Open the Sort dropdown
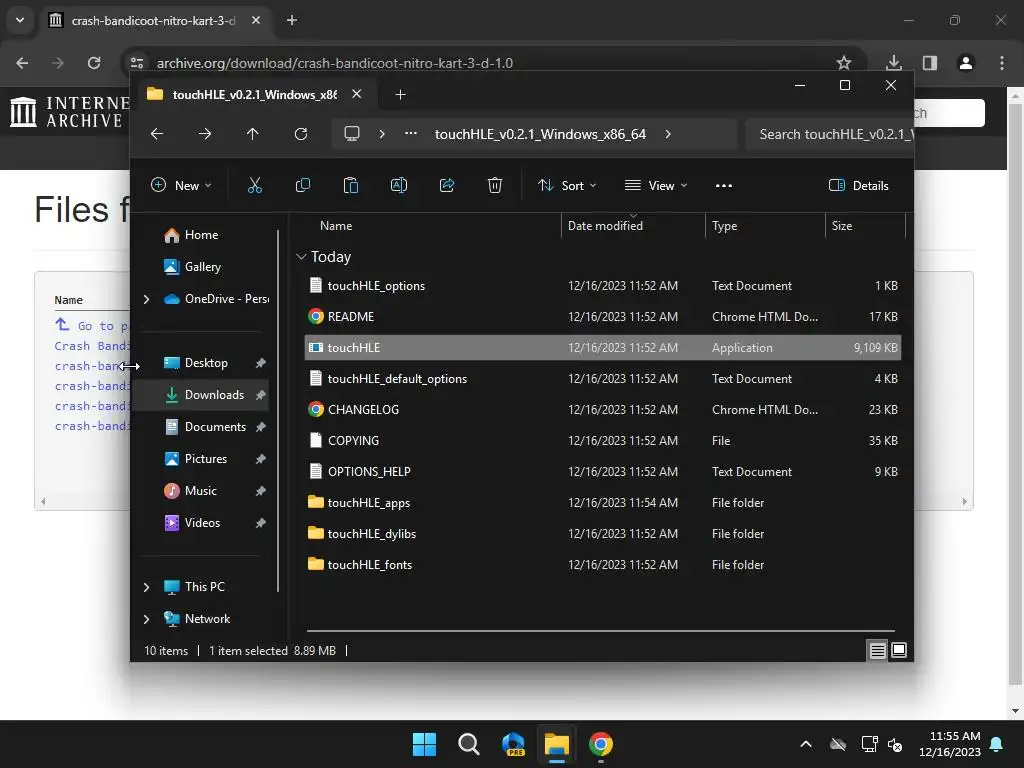This screenshot has width=1024, height=768. point(567,185)
